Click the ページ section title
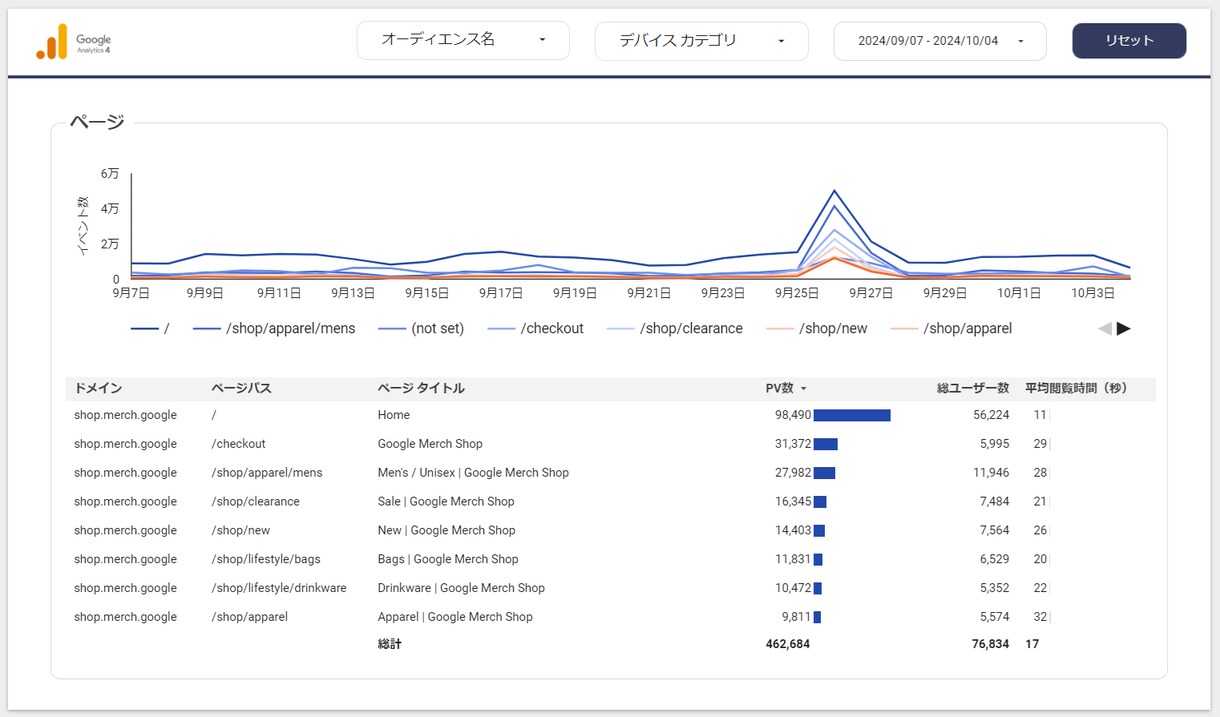The image size is (1220, 717). pyautogui.click(x=97, y=122)
